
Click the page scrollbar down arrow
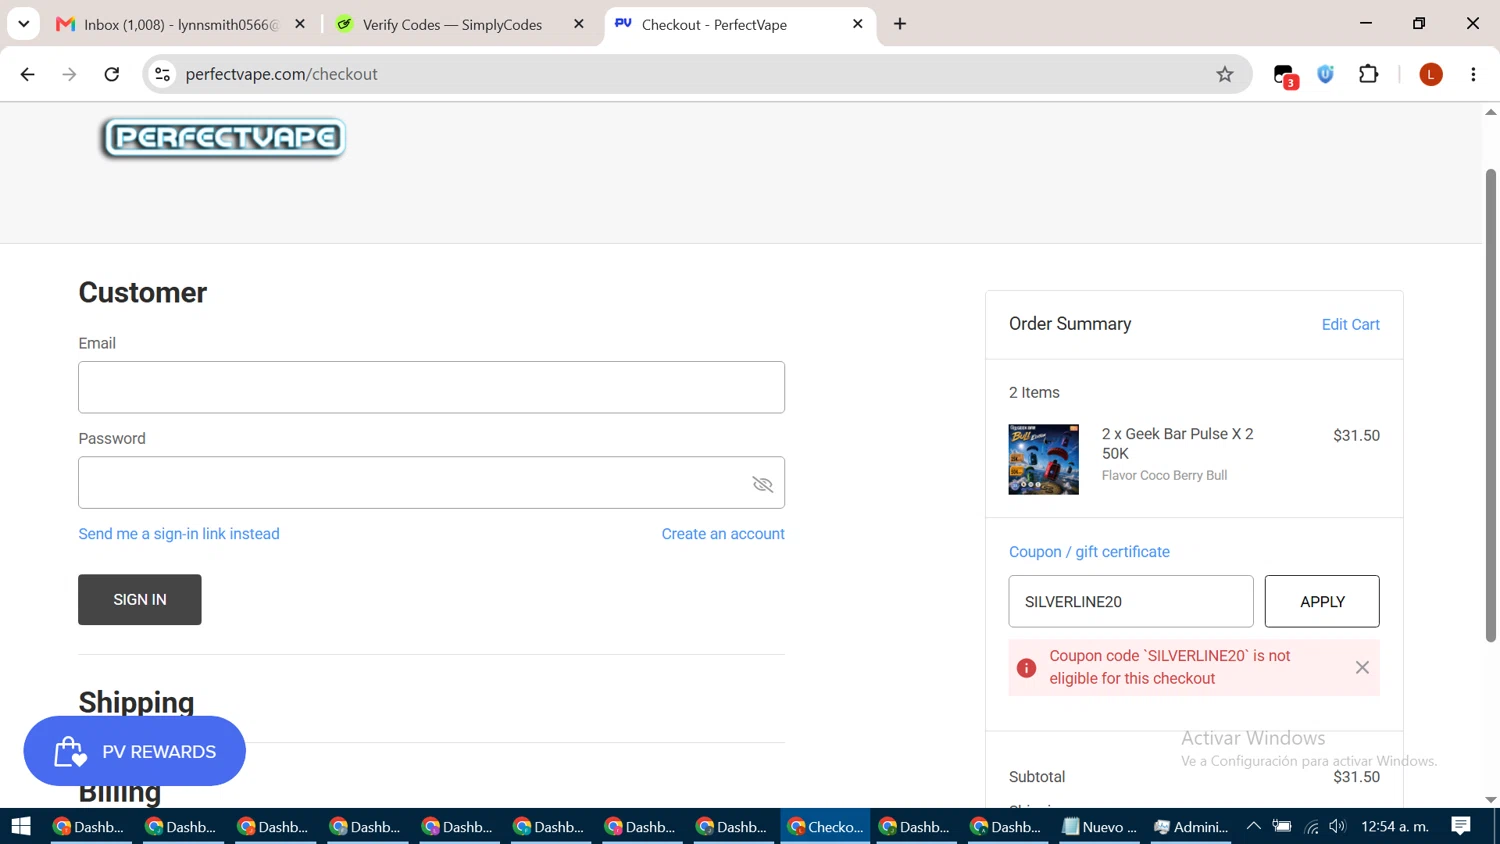pyautogui.click(x=1491, y=800)
